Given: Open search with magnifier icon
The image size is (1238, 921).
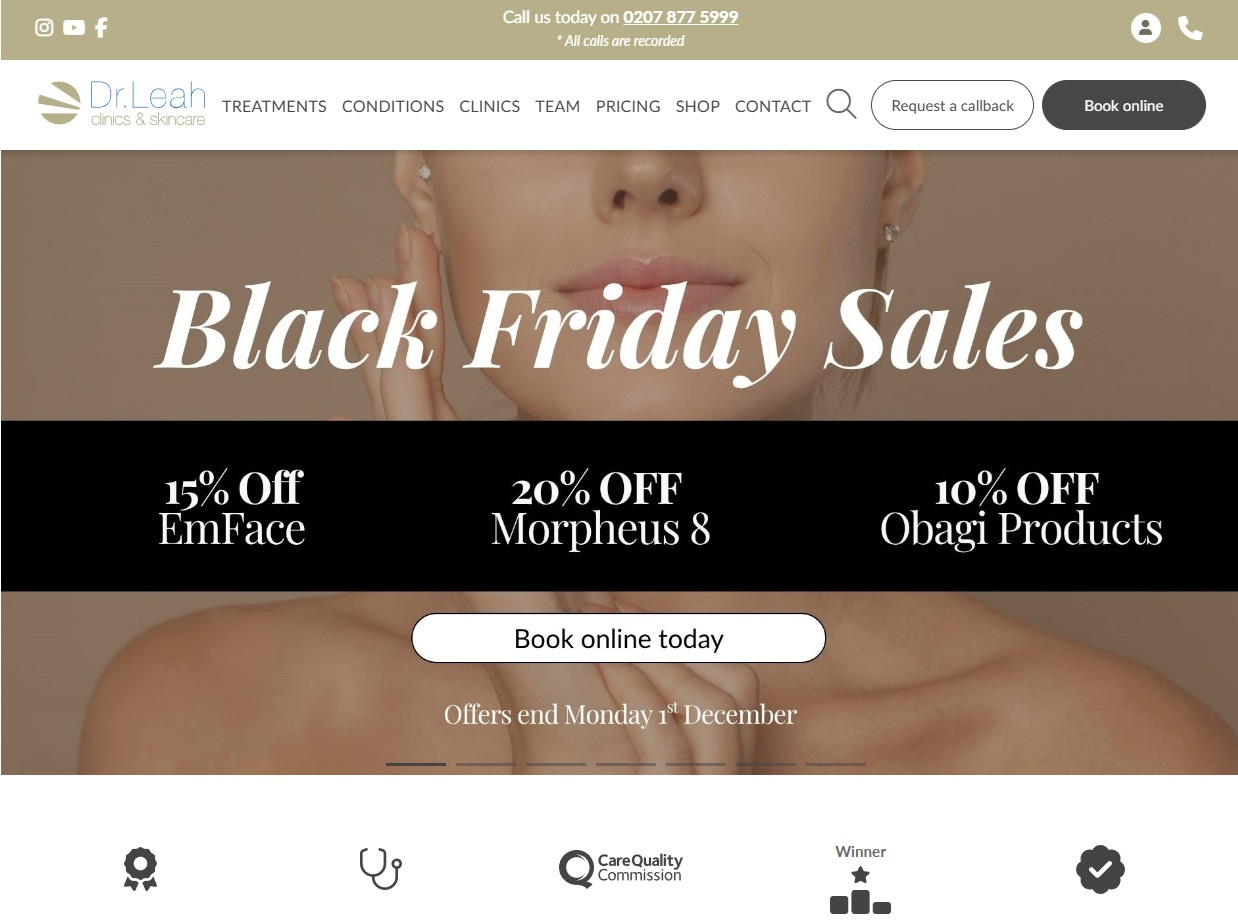Looking at the screenshot, I should point(841,104).
